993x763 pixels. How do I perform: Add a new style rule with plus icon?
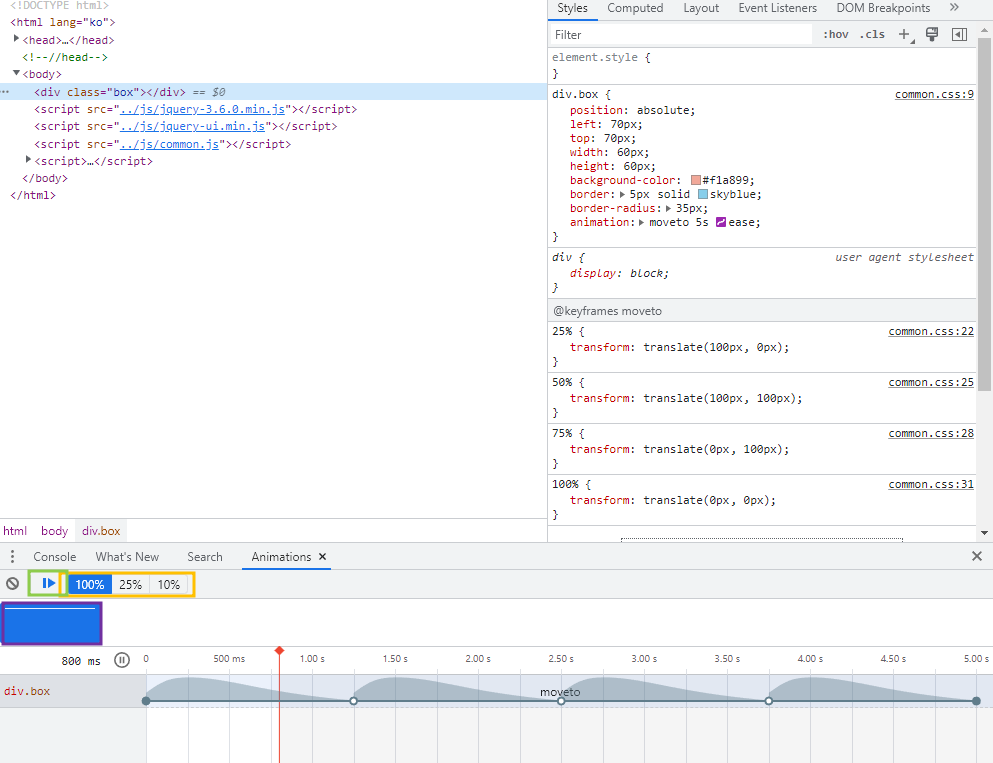904,34
